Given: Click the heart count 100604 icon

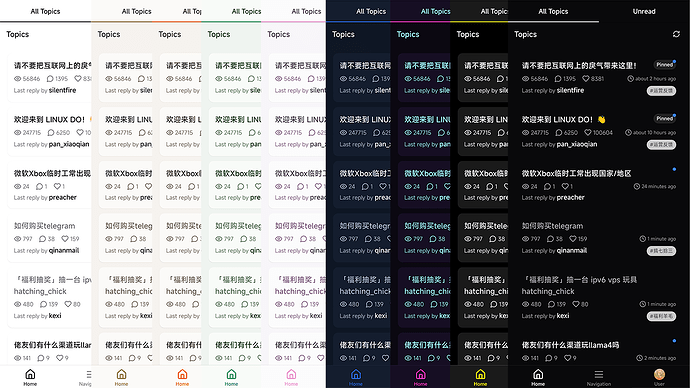Looking at the screenshot, I should [587, 132].
